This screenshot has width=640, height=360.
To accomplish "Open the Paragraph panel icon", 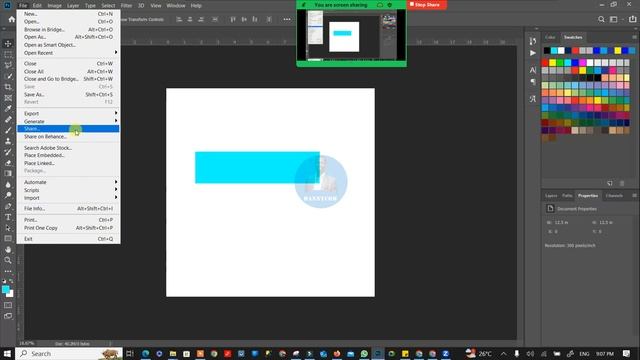I will tap(533, 82).
